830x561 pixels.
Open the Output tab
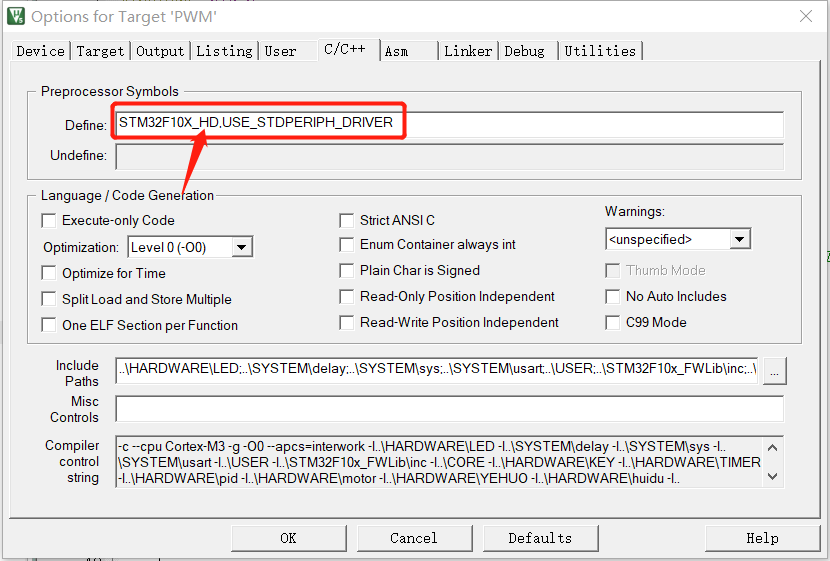click(160, 51)
